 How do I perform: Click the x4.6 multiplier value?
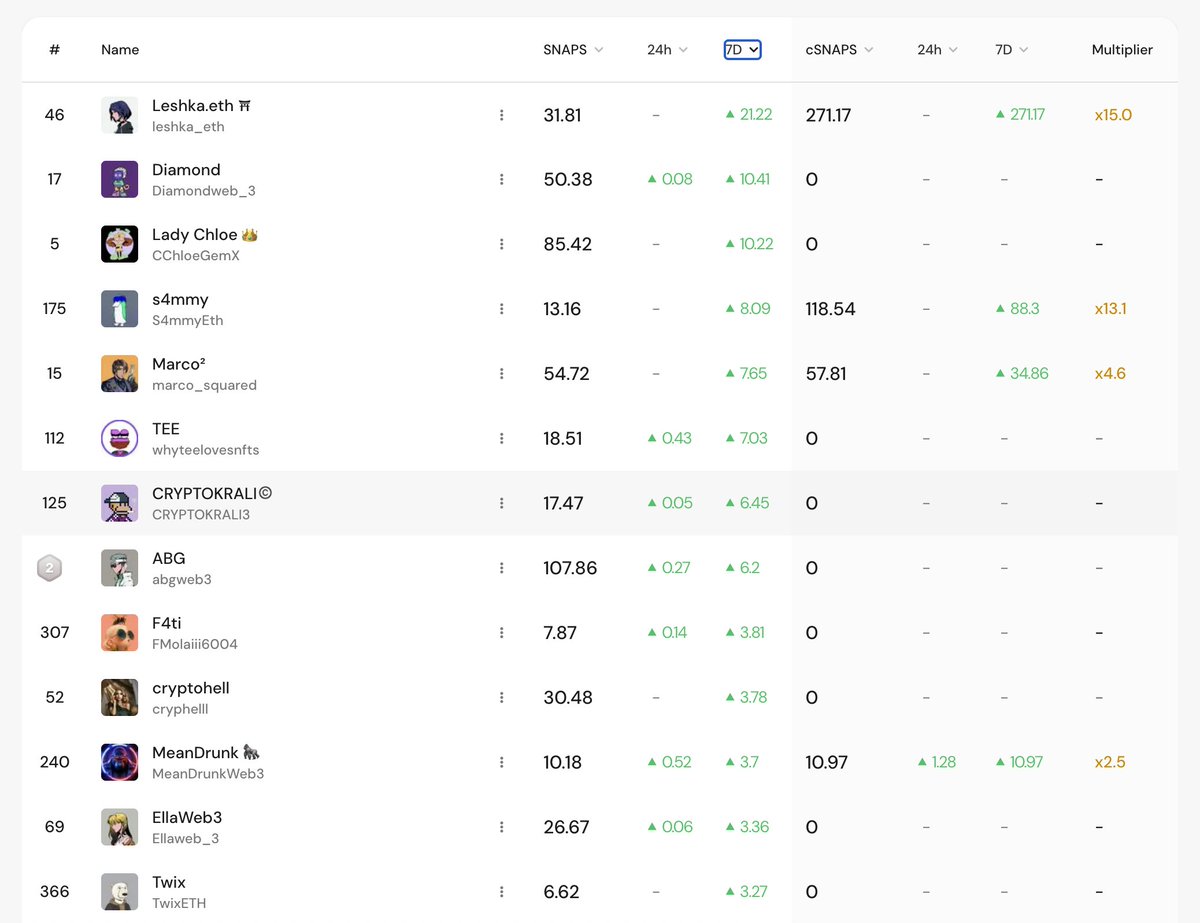[1110, 373]
